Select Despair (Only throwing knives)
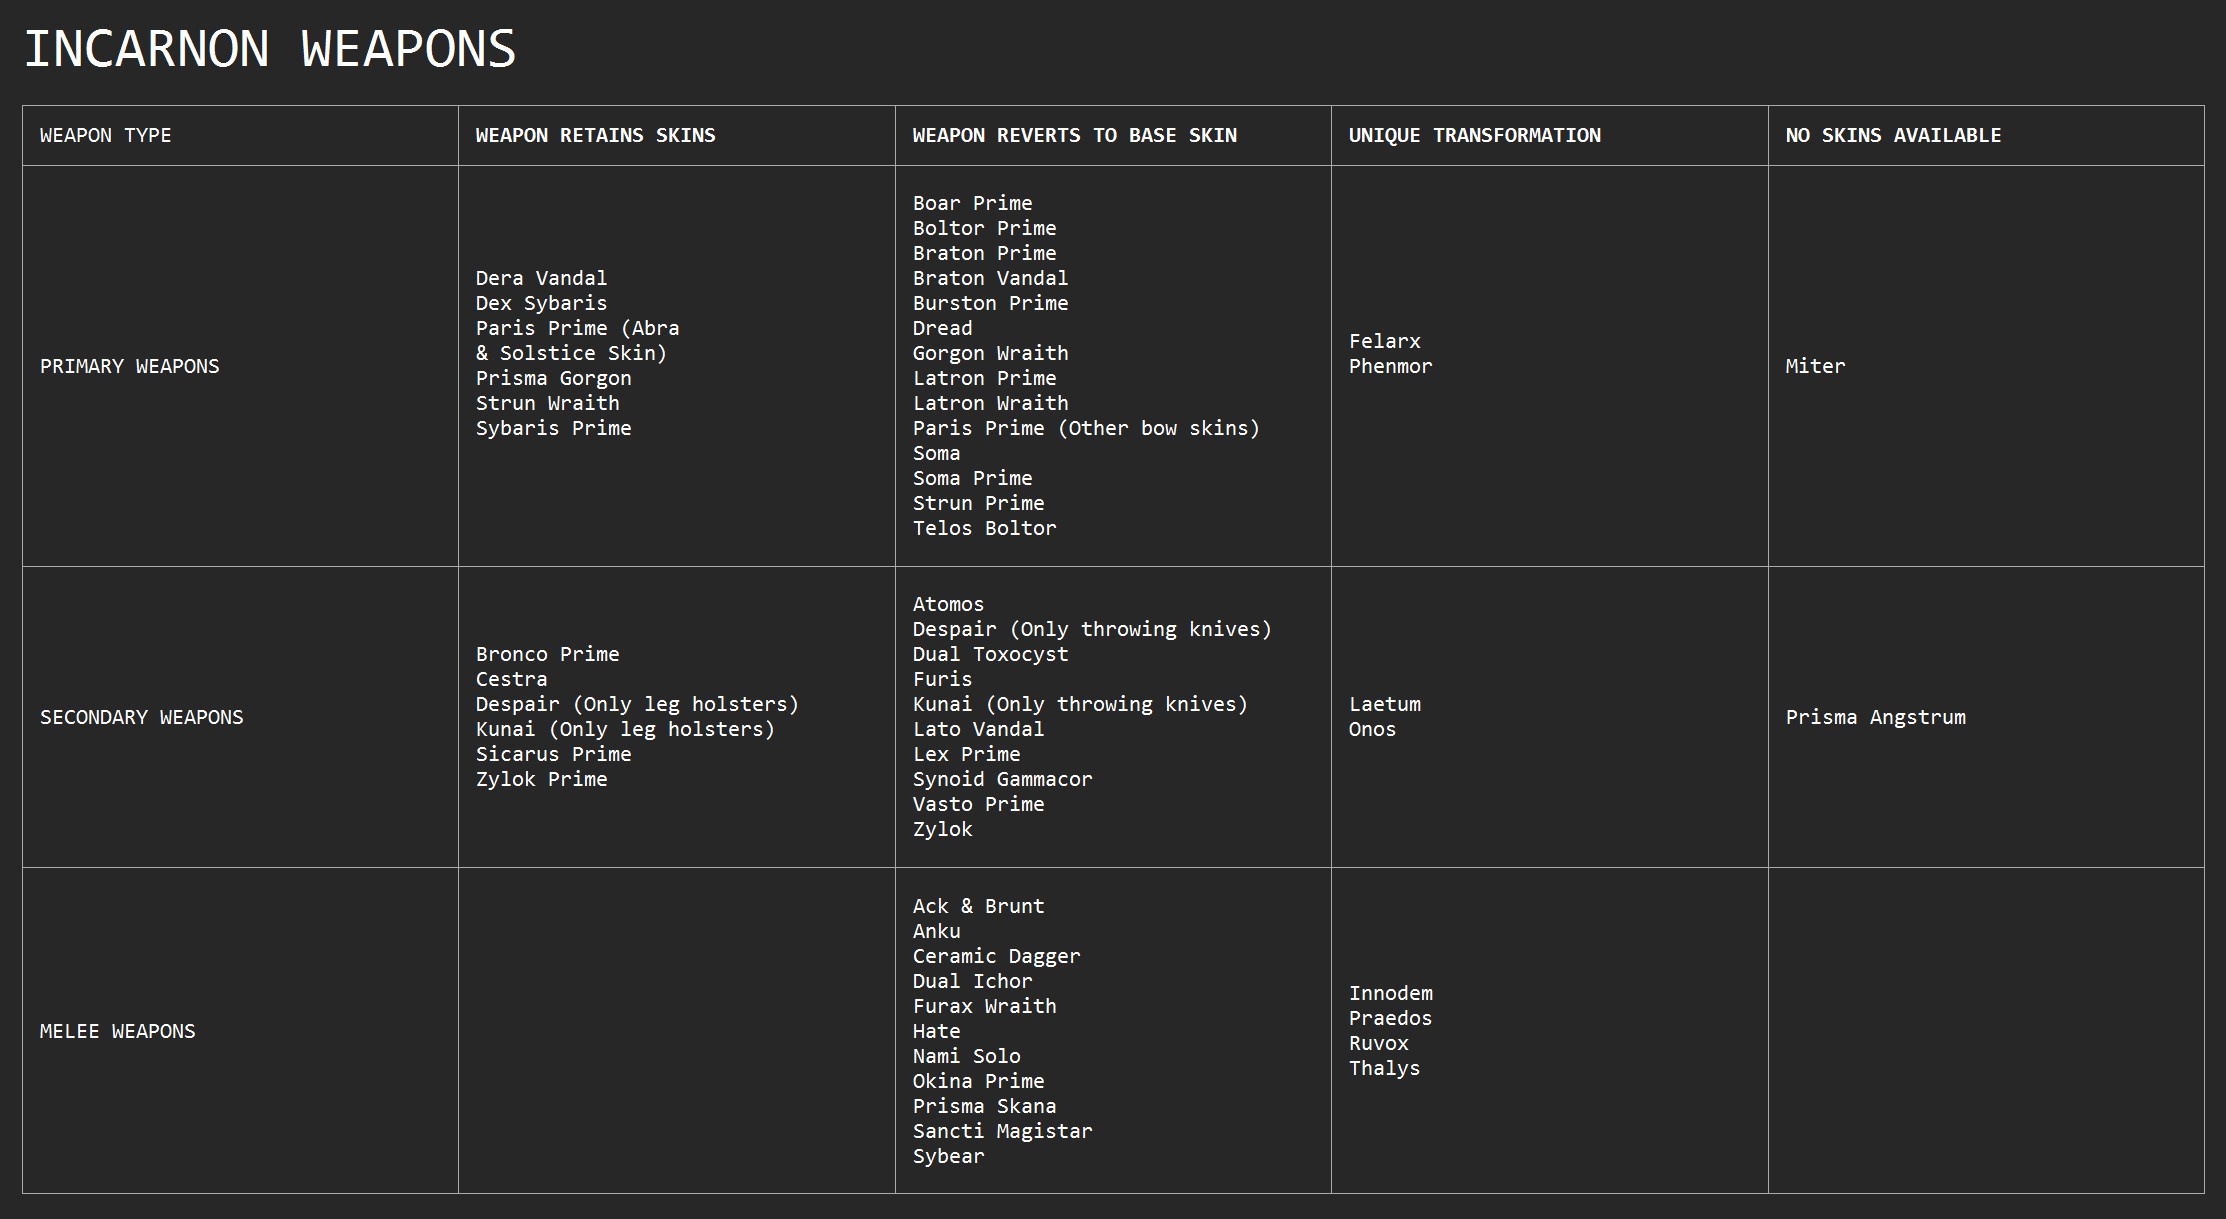2226x1219 pixels. click(x=1092, y=629)
